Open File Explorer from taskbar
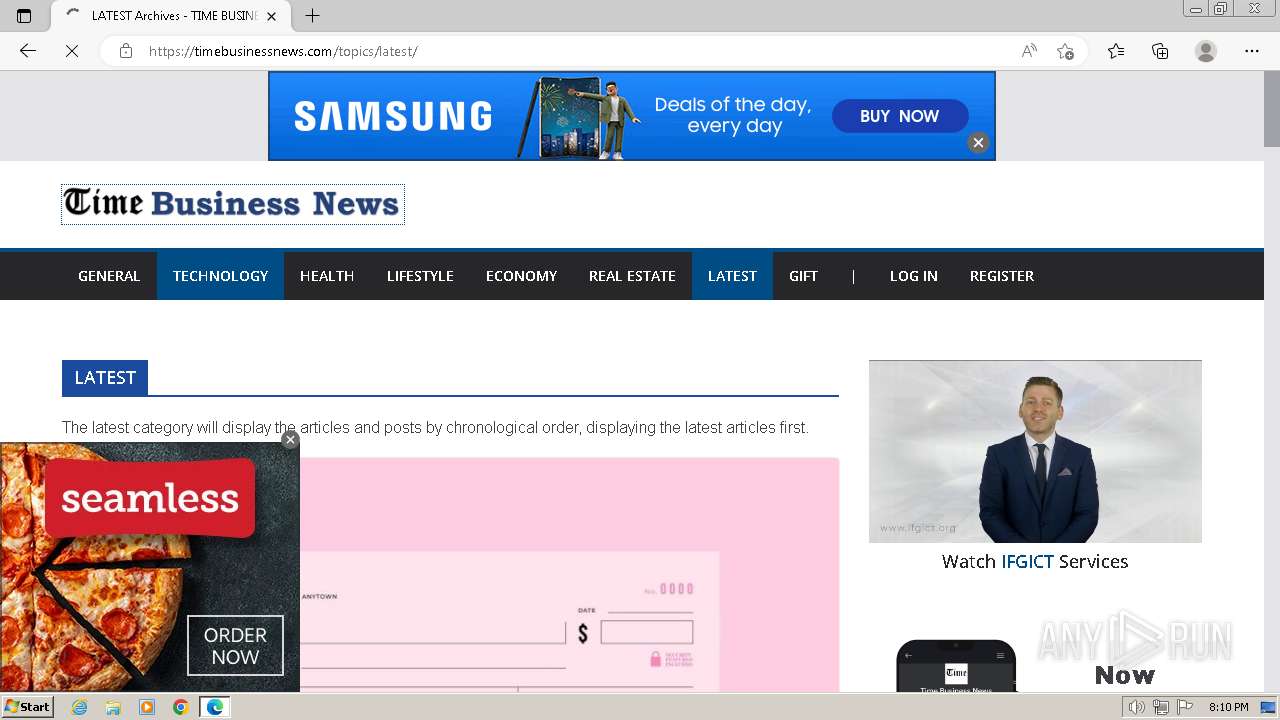This screenshot has width=1280, height=720. pos(113,707)
